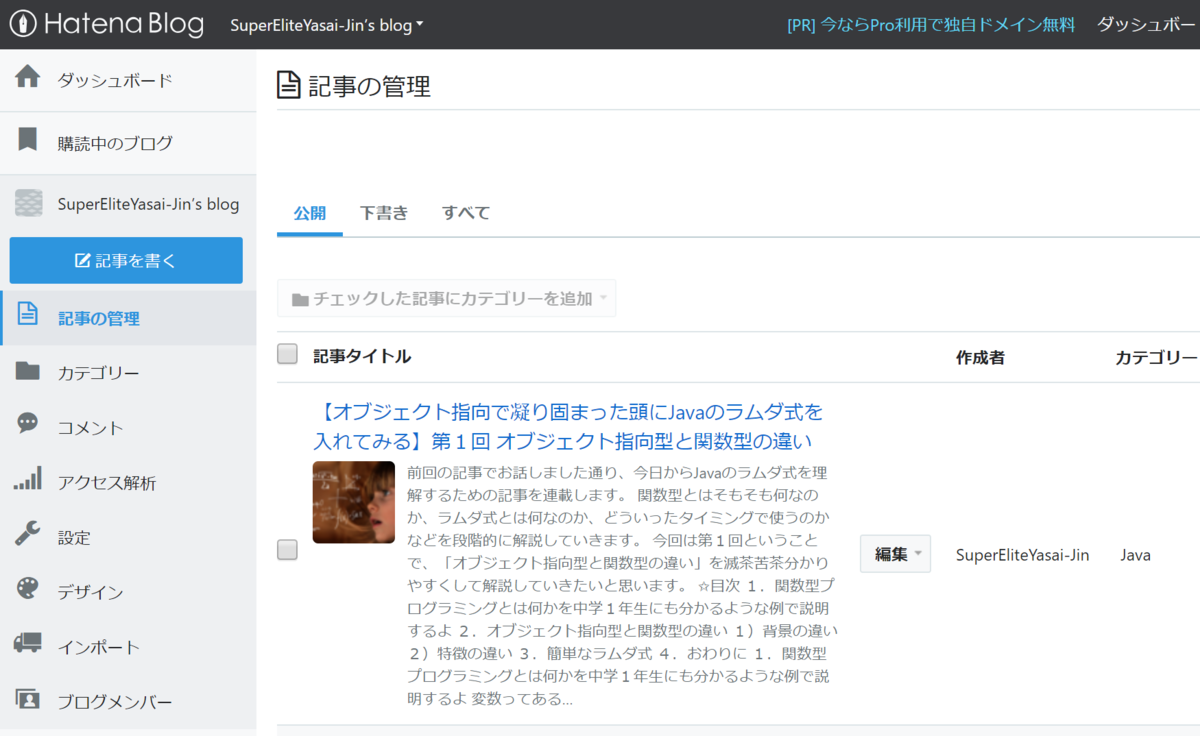
Task: Switch to the すべて tab
Action: pos(466,213)
